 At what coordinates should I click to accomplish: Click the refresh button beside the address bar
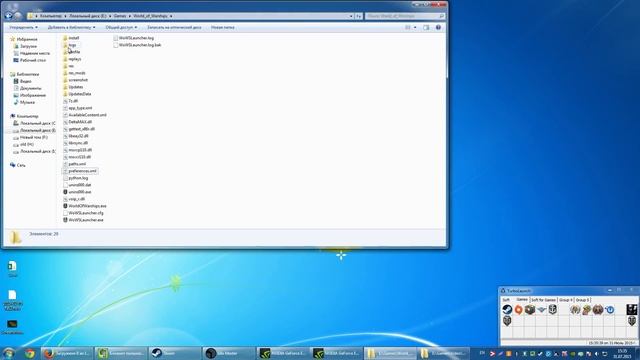coord(358,16)
